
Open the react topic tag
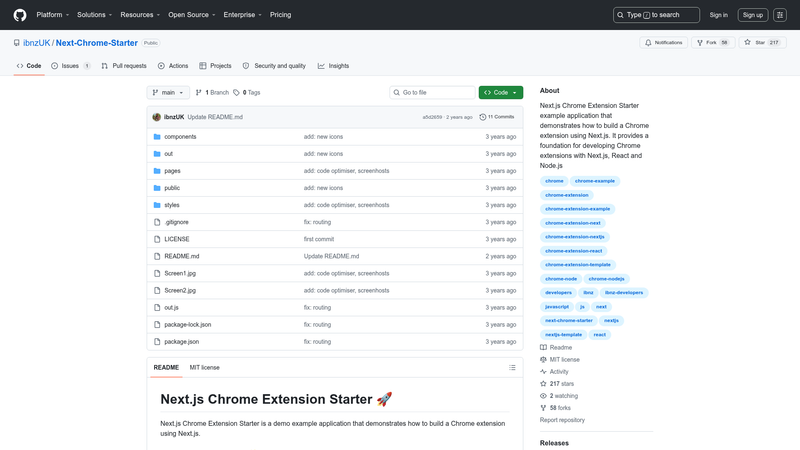[x=599, y=335]
